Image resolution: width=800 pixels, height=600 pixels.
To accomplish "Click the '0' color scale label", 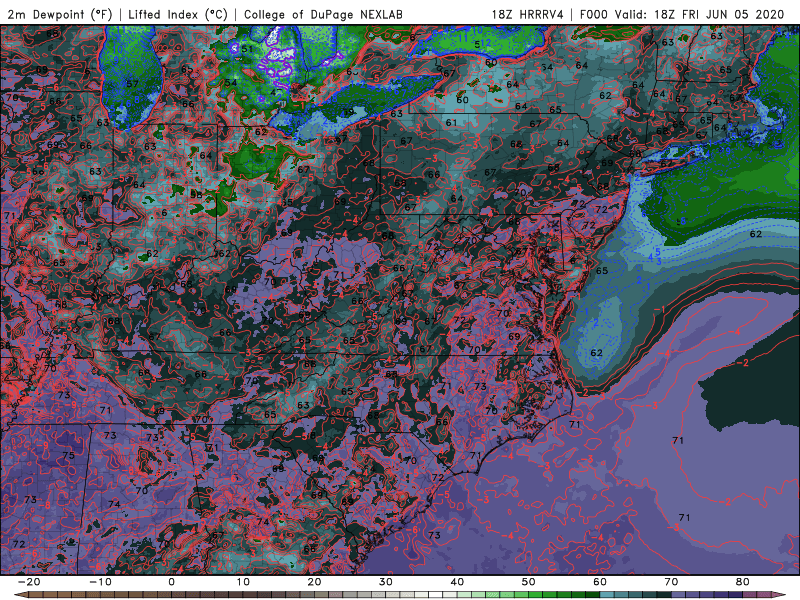I will coord(171,582).
